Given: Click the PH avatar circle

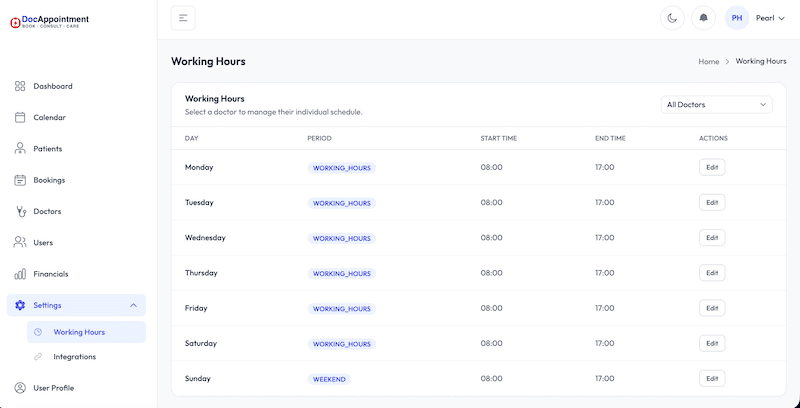Looking at the screenshot, I should coord(737,18).
